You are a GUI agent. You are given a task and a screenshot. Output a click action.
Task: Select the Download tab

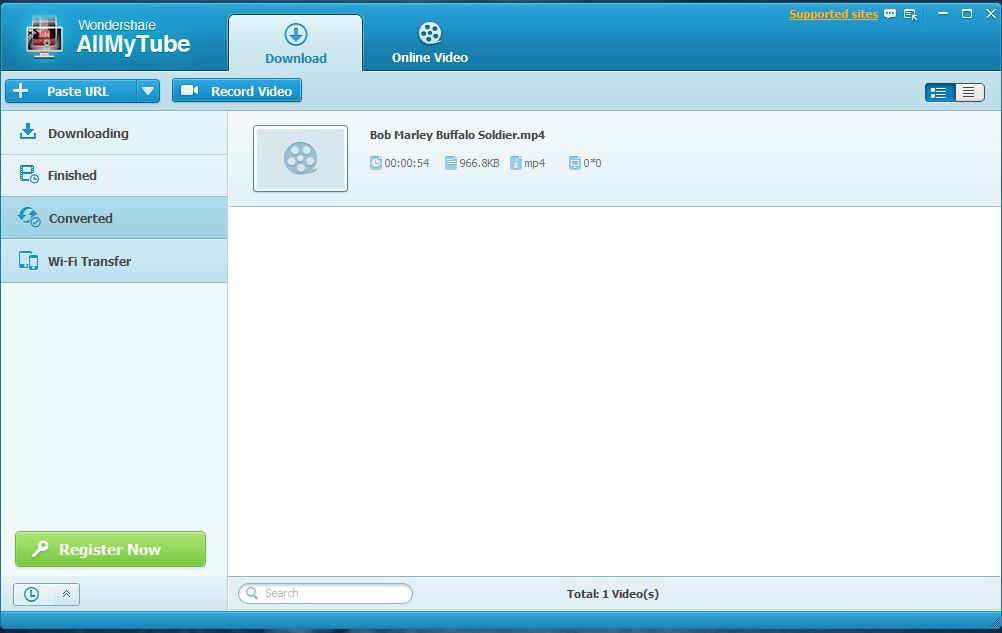pos(296,44)
